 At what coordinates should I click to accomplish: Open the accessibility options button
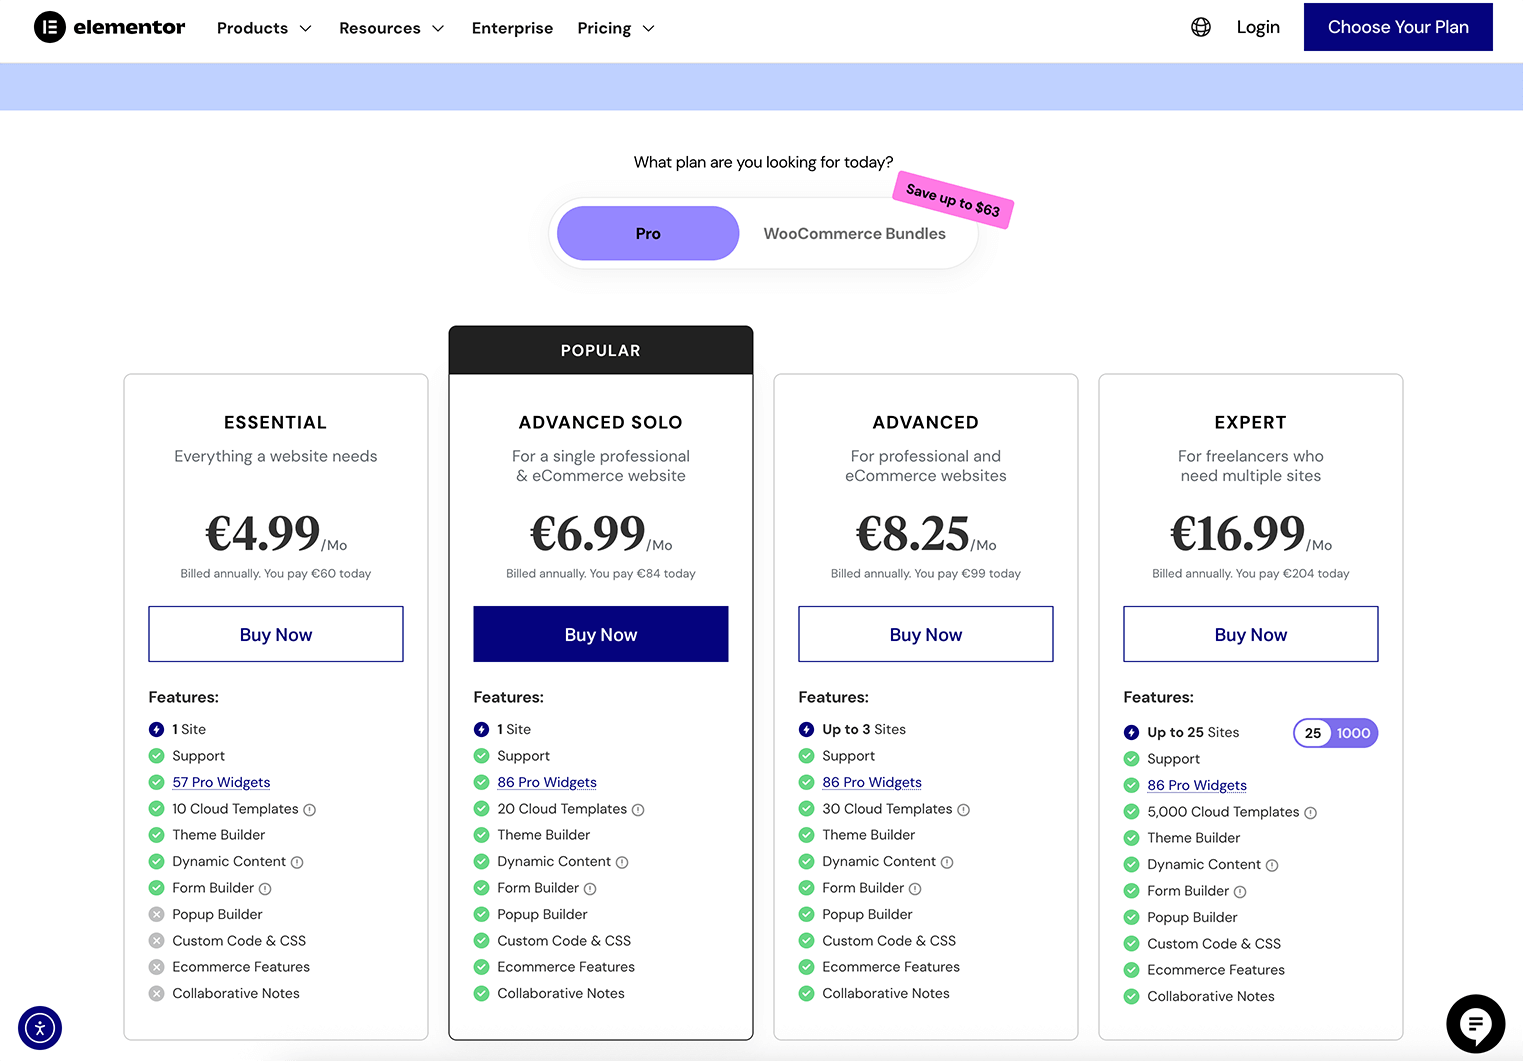(40, 1027)
